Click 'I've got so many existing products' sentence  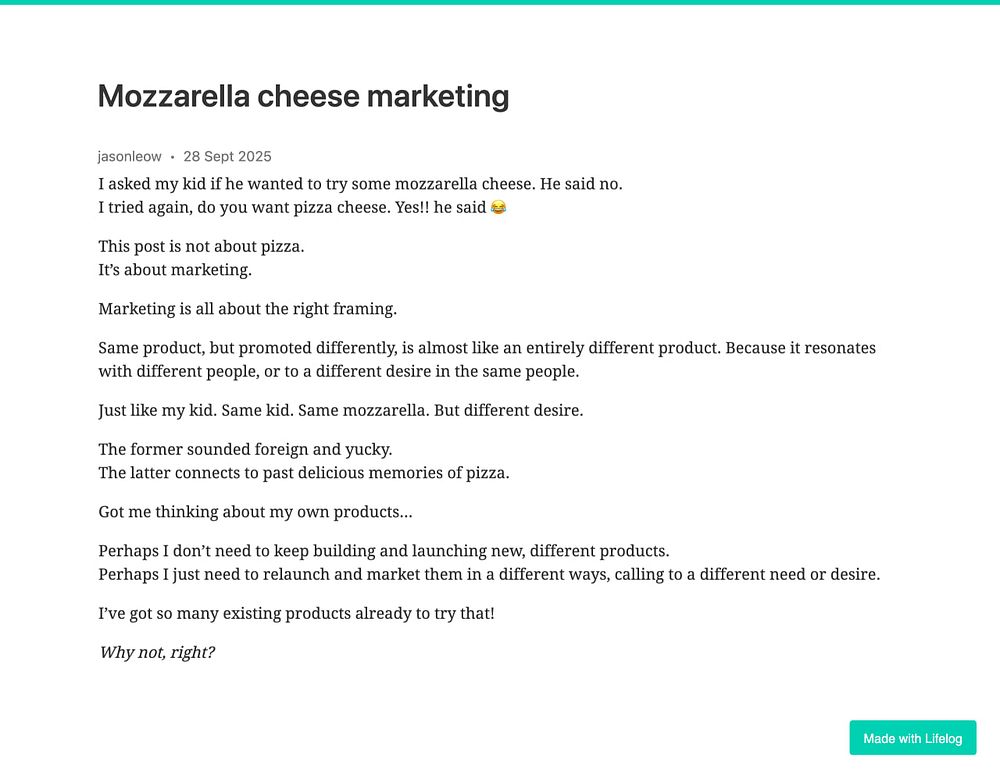click(296, 613)
